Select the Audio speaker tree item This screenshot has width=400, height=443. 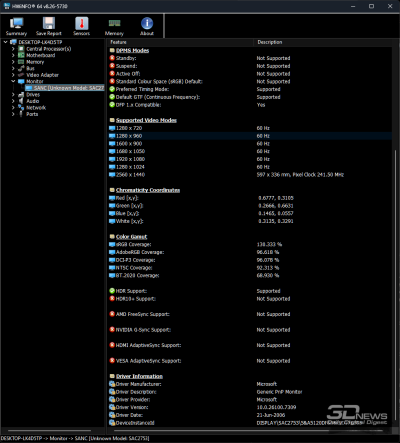click(x=33, y=101)
